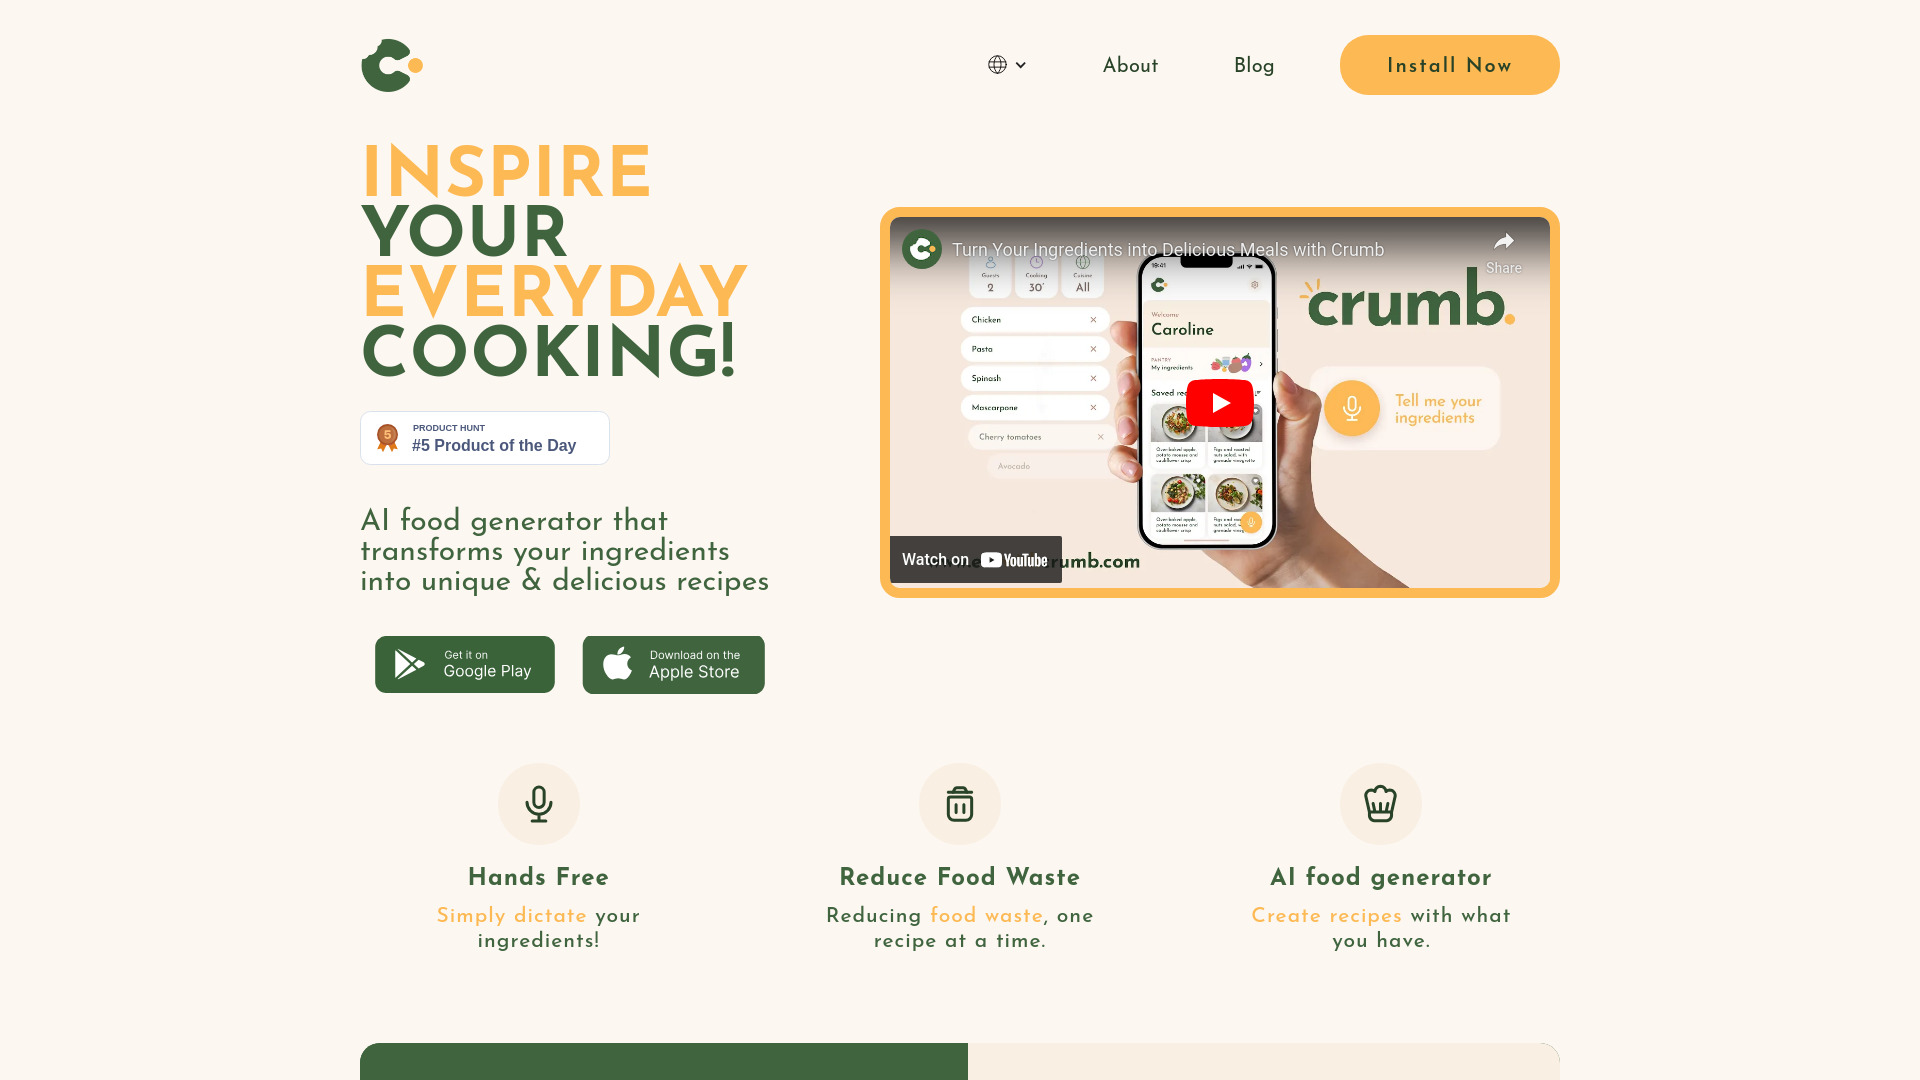Click the '#5 Product of the Day' link

[484, 436]
